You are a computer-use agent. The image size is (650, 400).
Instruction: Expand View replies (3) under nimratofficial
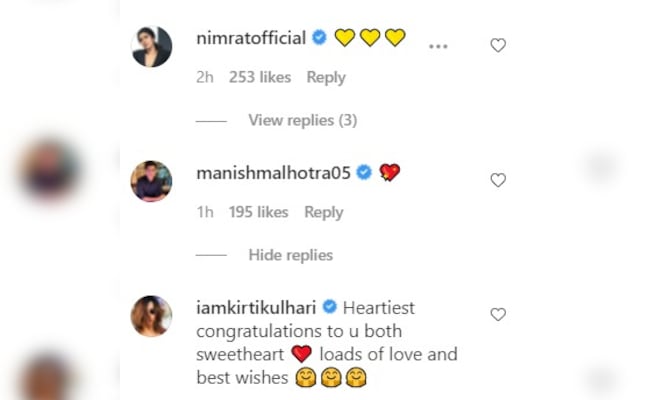pyautogui.click(x=302, y=120)
